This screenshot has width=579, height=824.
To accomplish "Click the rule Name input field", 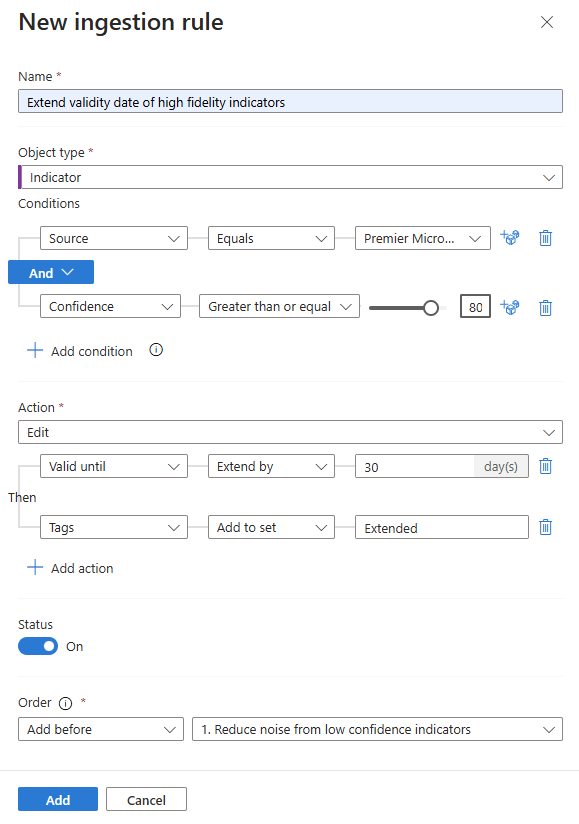I will (290, 101).
